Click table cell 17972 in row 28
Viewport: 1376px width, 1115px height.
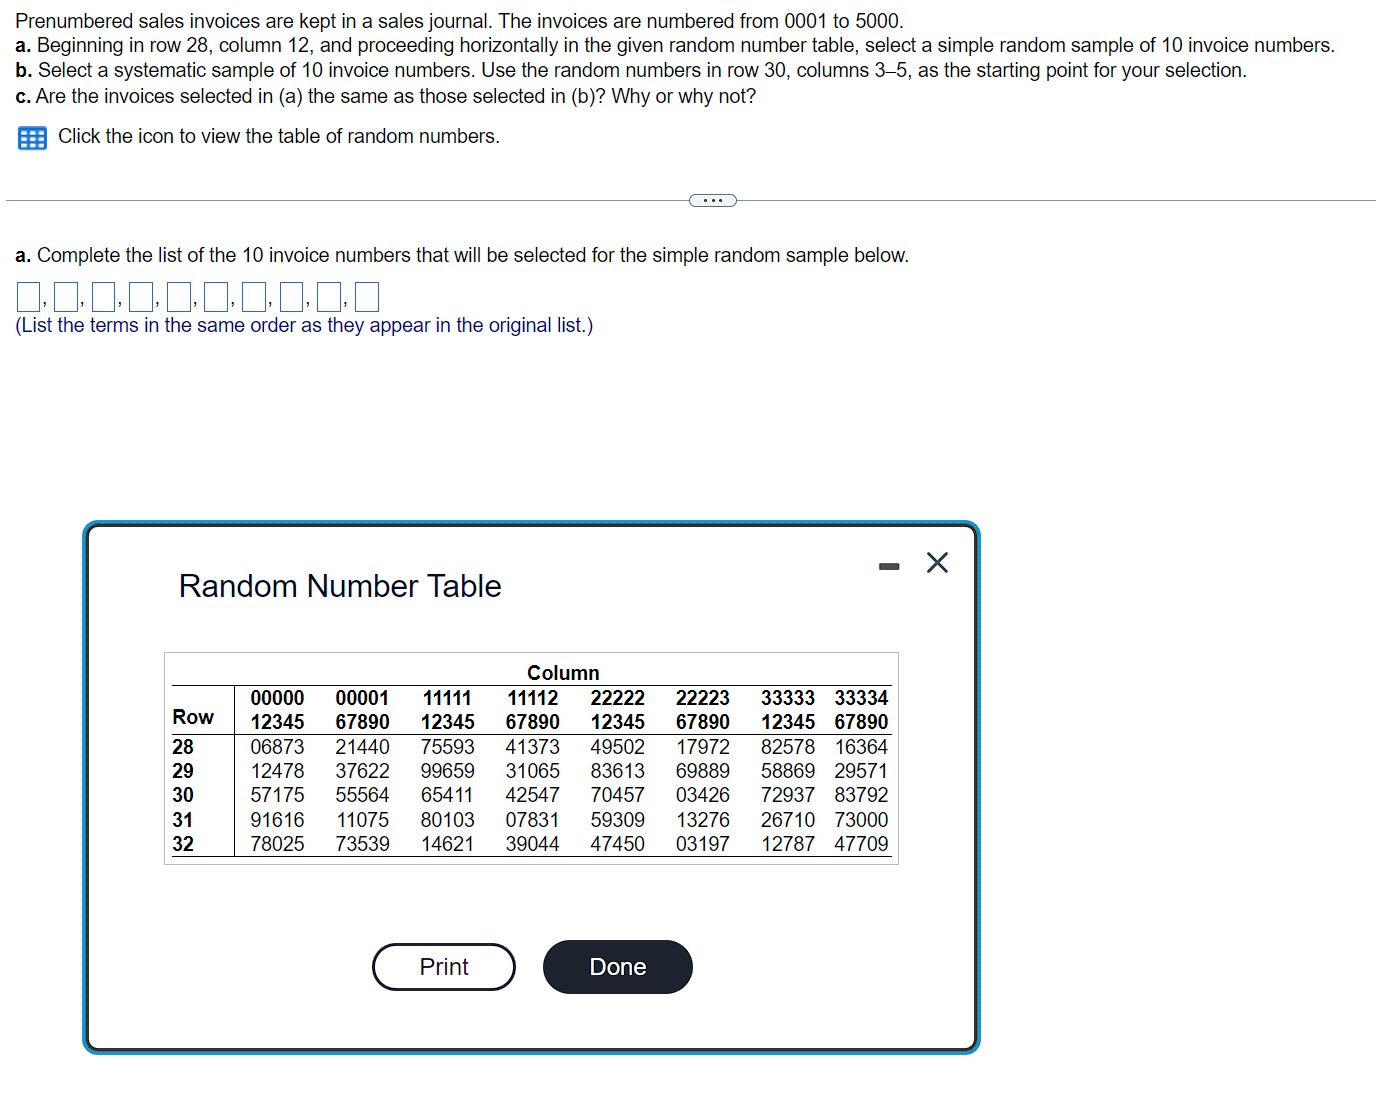tap(702, 747)
